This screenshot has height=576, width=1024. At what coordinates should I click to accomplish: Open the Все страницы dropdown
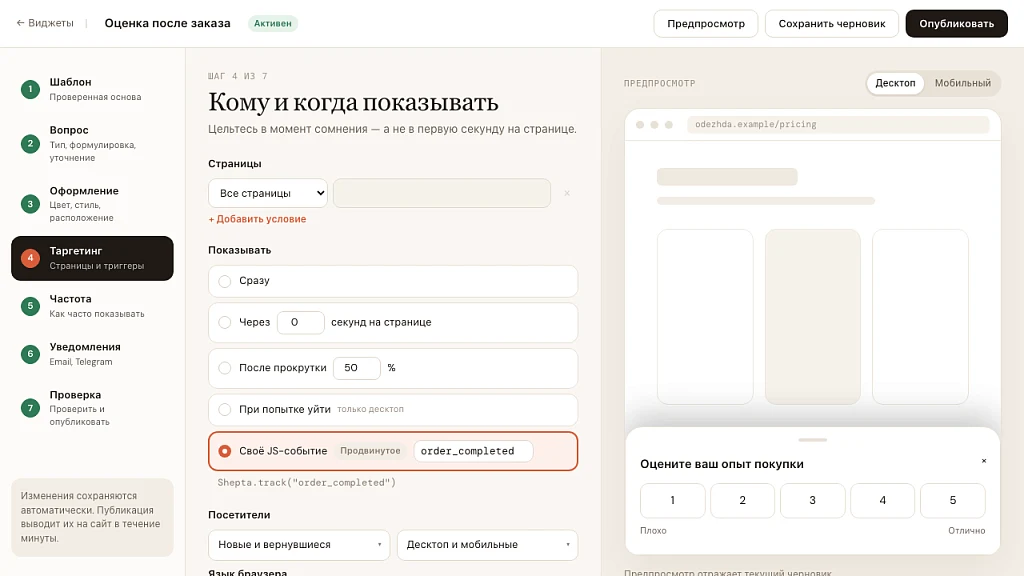point(268,193)
